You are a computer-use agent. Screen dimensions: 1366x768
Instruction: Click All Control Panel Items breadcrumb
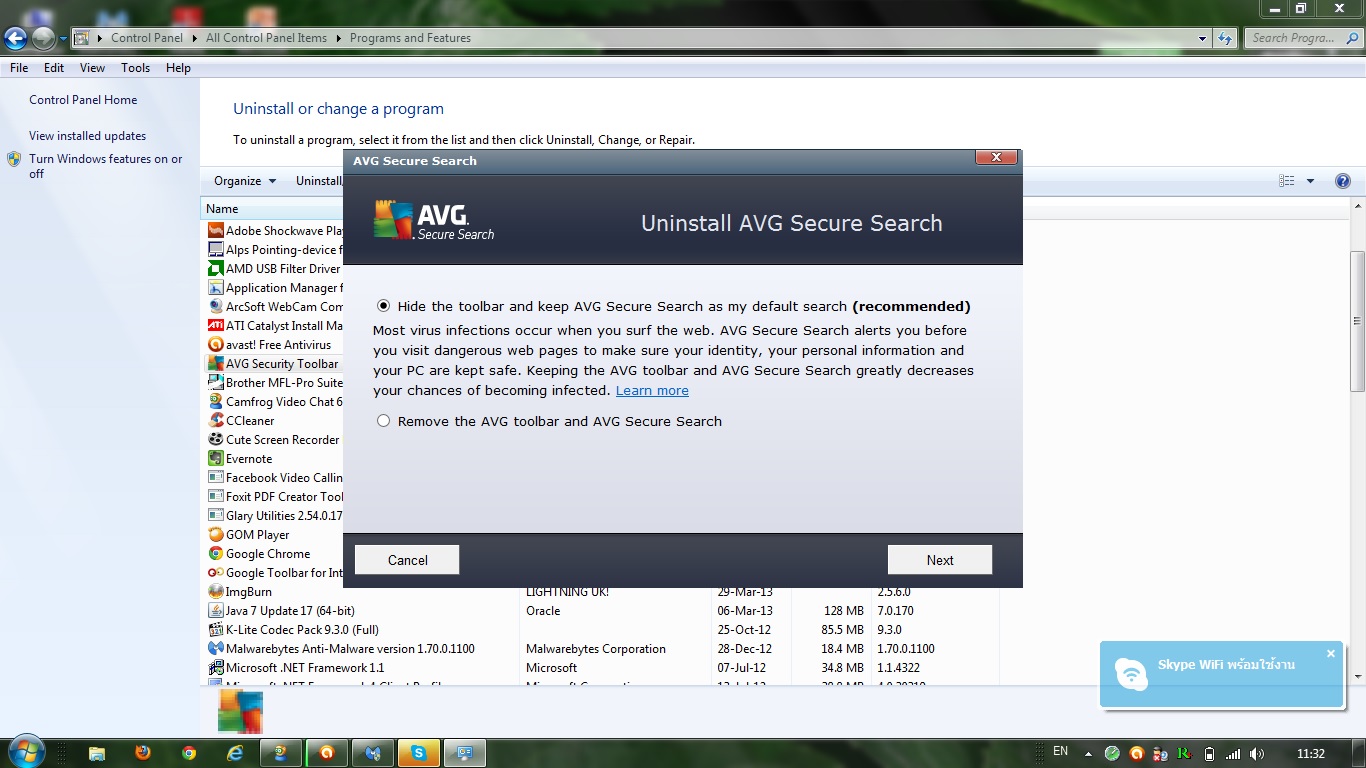tap(266, 38)
